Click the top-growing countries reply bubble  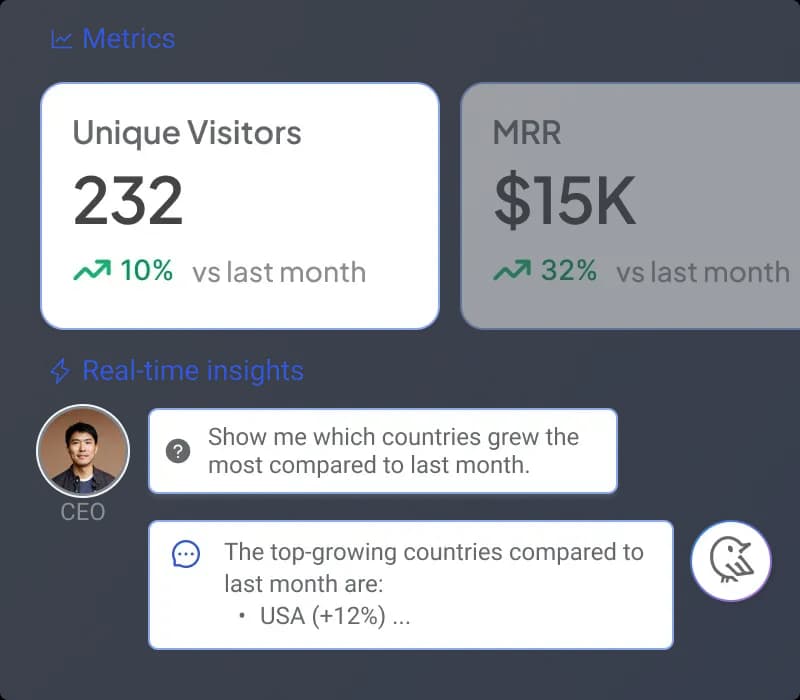411,584
